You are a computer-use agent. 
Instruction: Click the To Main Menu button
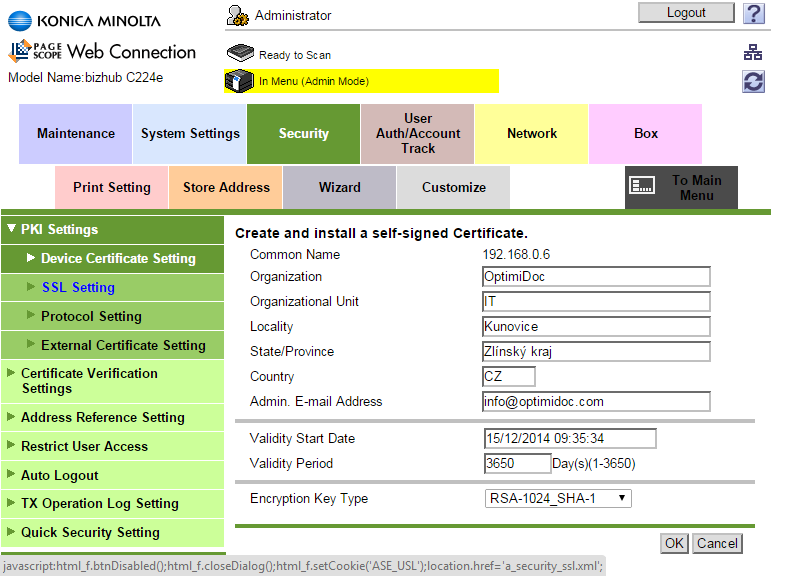click(x=688, y=187)
